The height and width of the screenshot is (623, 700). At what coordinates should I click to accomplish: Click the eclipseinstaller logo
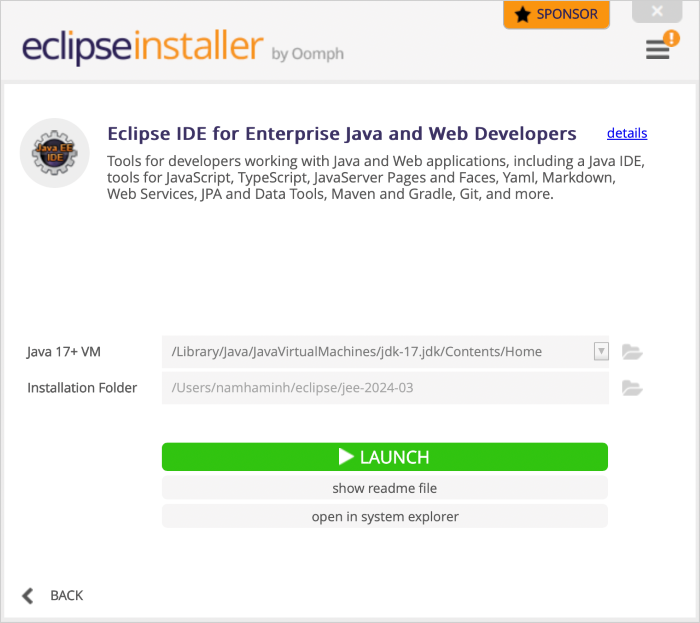142,46
